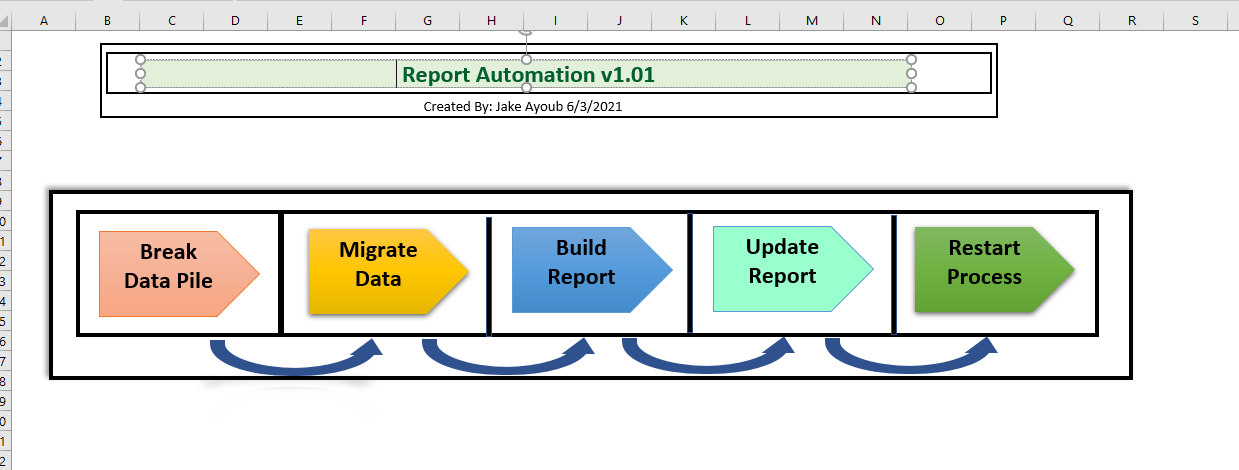Select column I header
Screen dimensions: 1239x470
(x=556, y=20)
